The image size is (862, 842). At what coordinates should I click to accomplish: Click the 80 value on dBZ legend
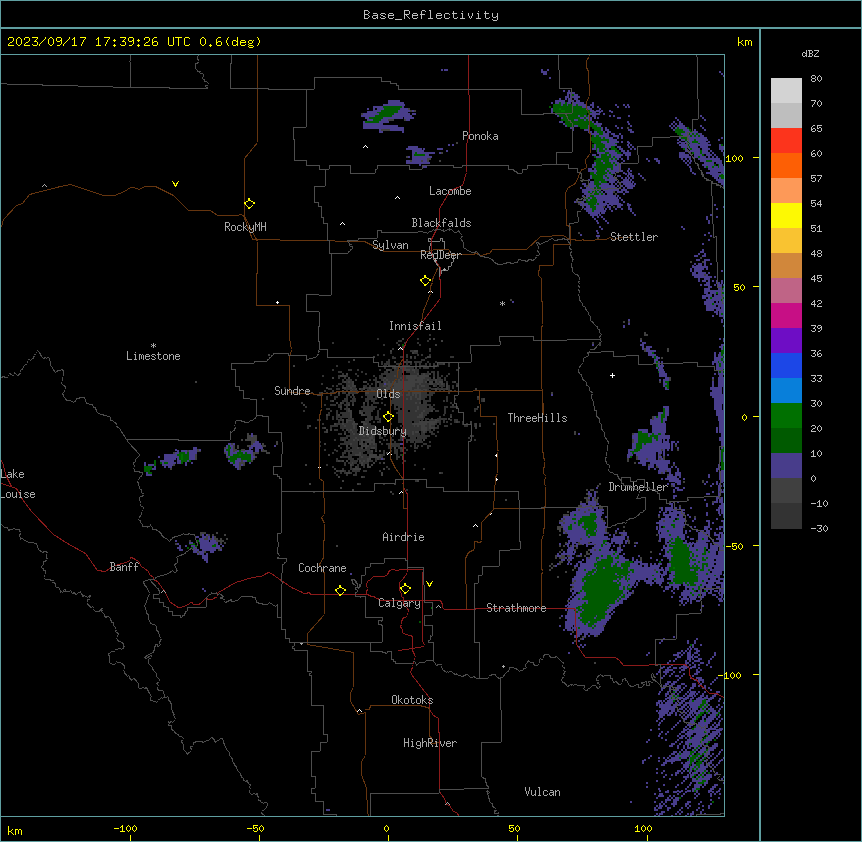pyautogui.click(x=816, y=78)
